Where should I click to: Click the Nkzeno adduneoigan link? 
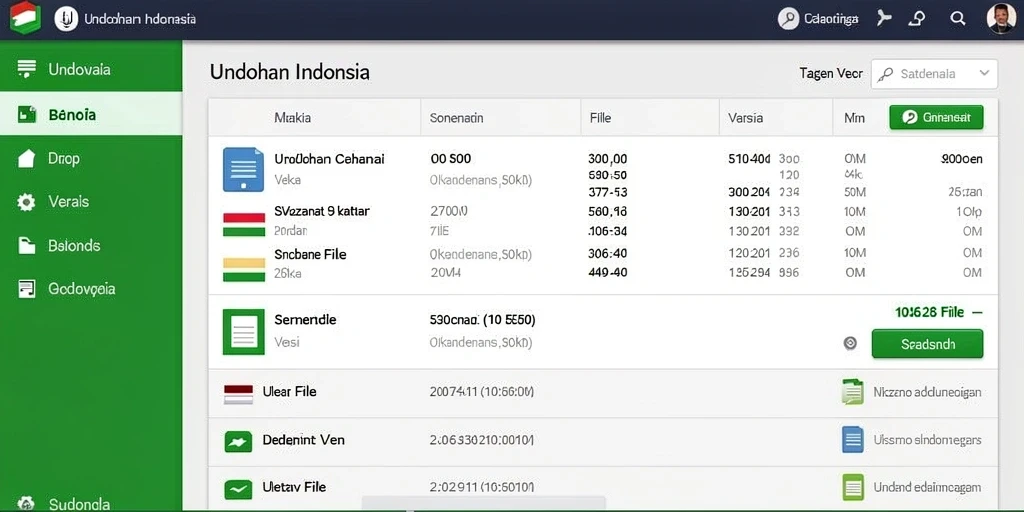pyautogui.click(x=927, y=392)
